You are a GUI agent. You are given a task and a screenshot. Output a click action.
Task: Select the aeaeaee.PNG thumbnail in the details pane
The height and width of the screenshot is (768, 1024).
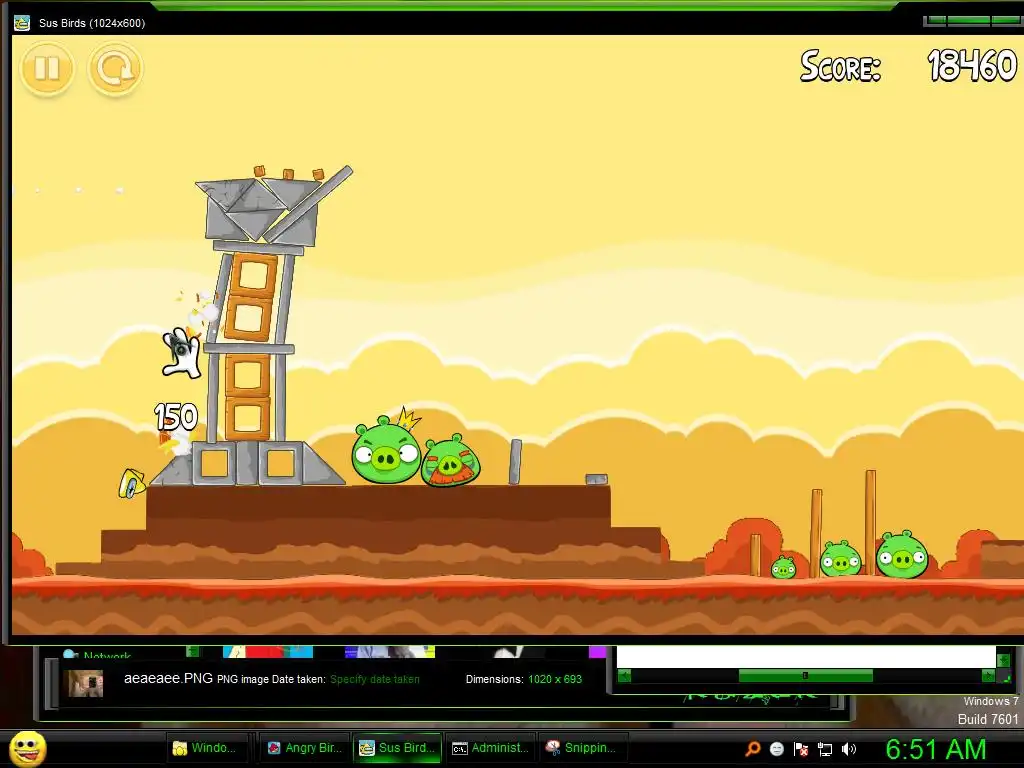86,683
